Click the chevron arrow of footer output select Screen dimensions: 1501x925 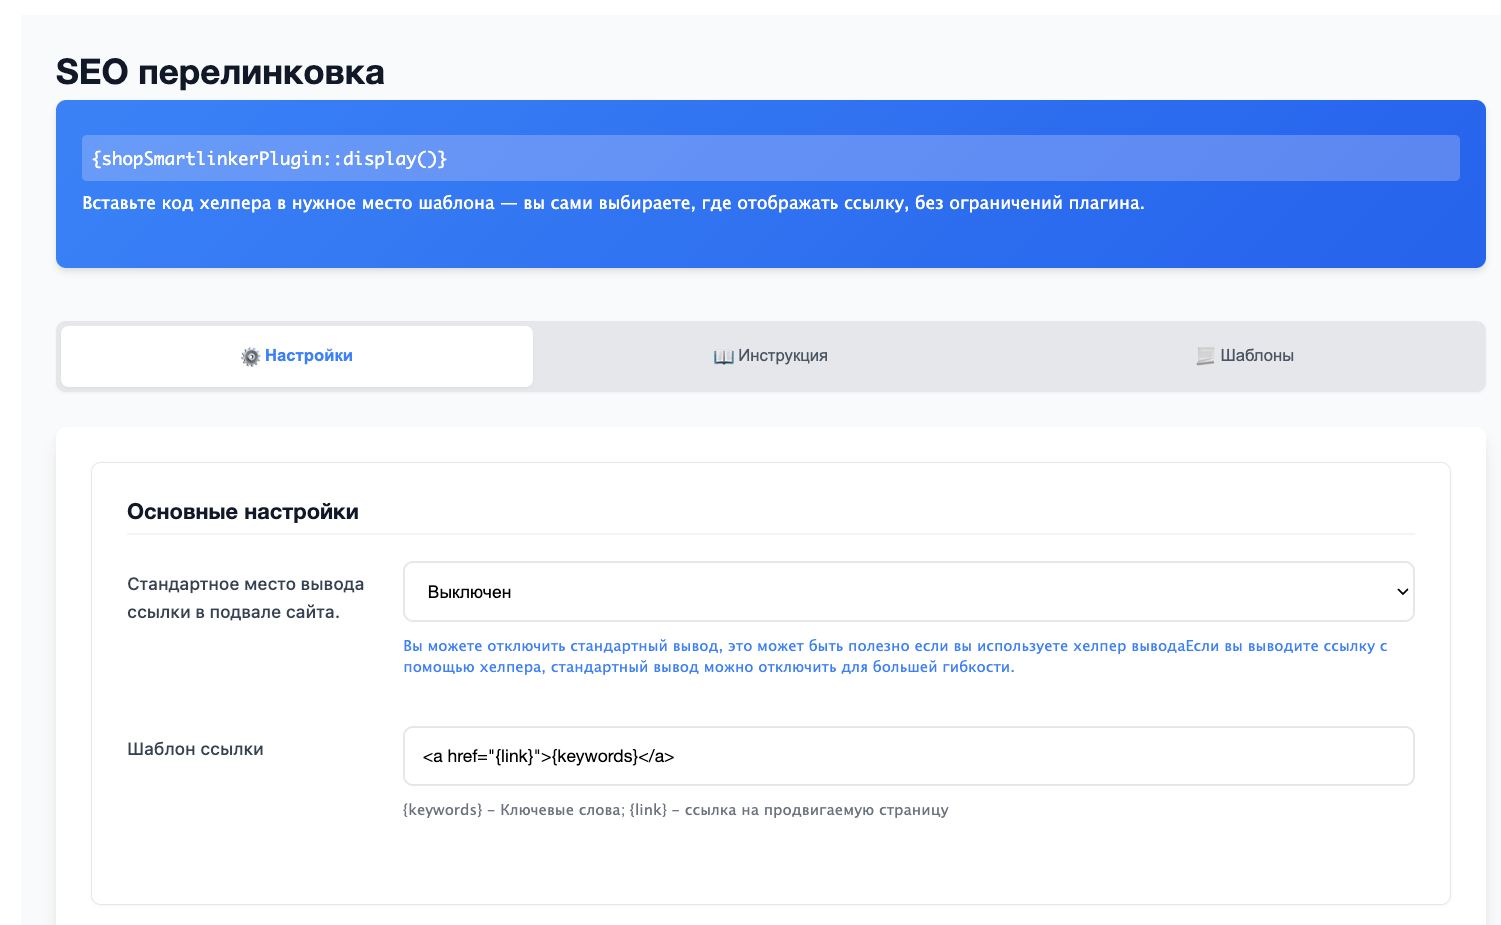(x=1402, y=592)
